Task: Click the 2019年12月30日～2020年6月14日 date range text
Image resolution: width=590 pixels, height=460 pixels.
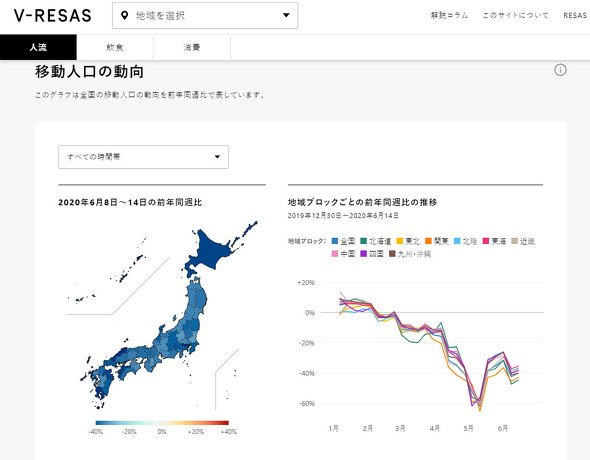Action: click(x=343, y=216)
